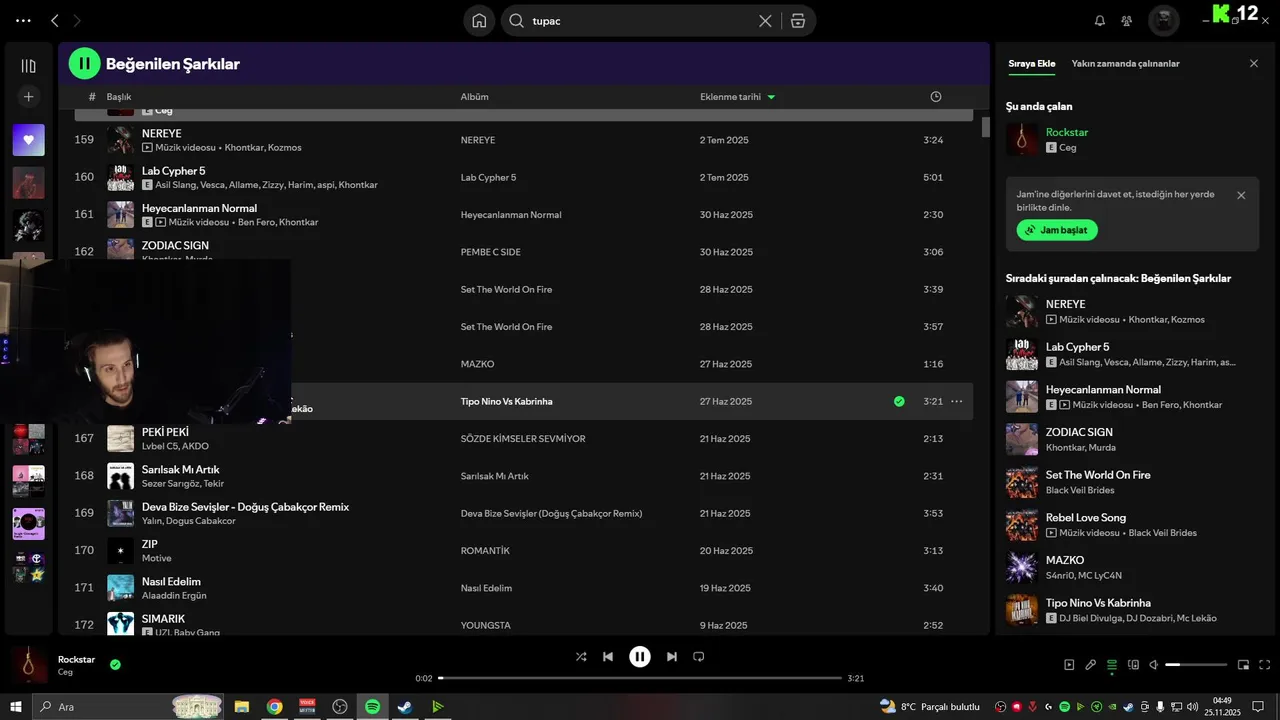Sort by duration clock icon column
1280x720 pixels.
point(936,97)
